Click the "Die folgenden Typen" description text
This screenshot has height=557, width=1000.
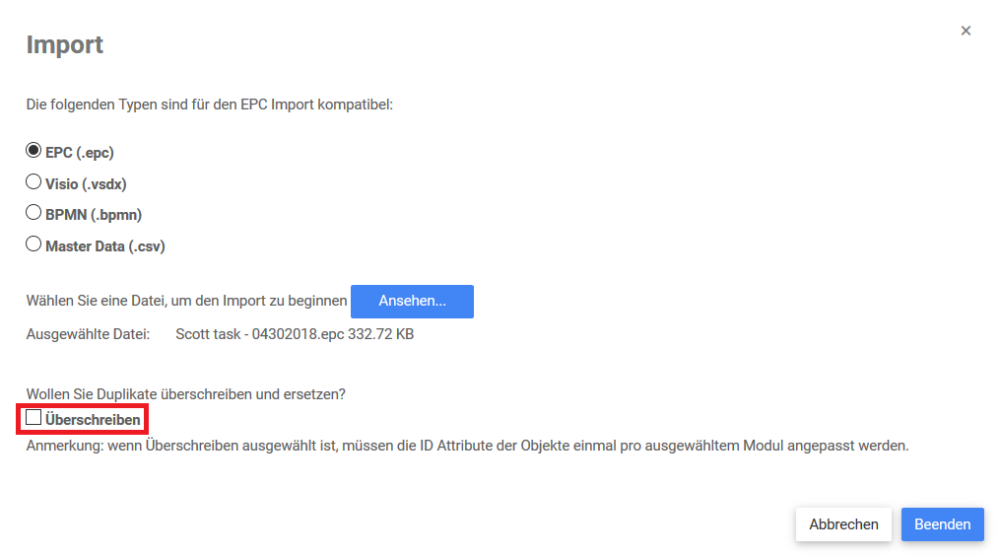[209, 104]
